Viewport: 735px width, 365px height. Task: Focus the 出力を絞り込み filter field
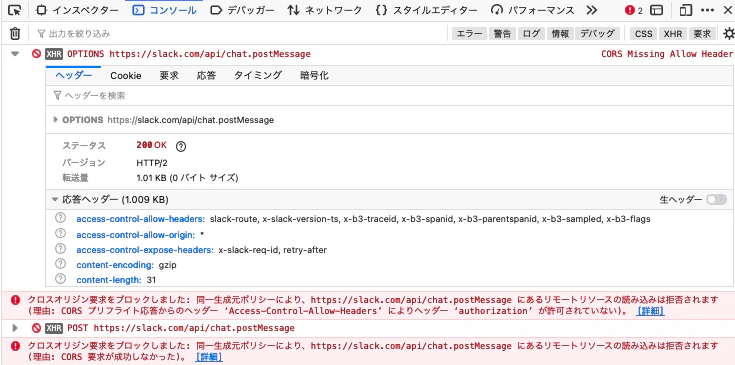point(239,33)
